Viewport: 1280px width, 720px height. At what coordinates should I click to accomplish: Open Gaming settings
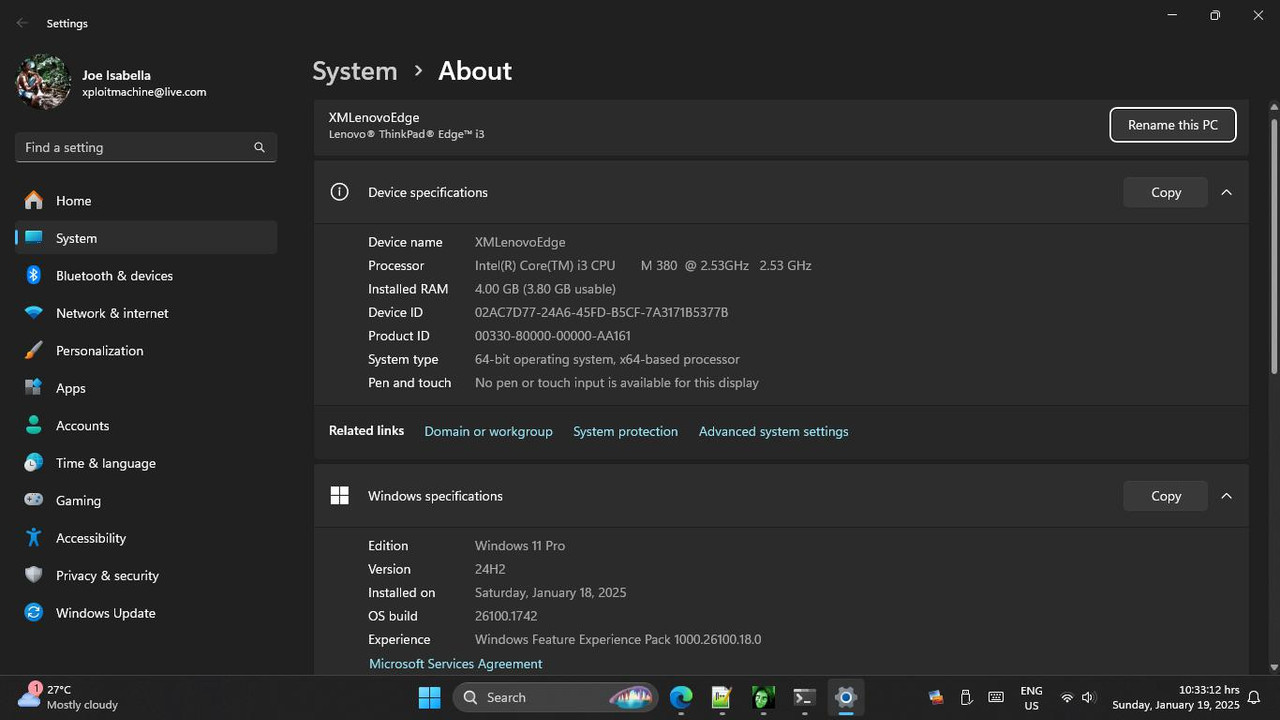click(x=78, y=500)
